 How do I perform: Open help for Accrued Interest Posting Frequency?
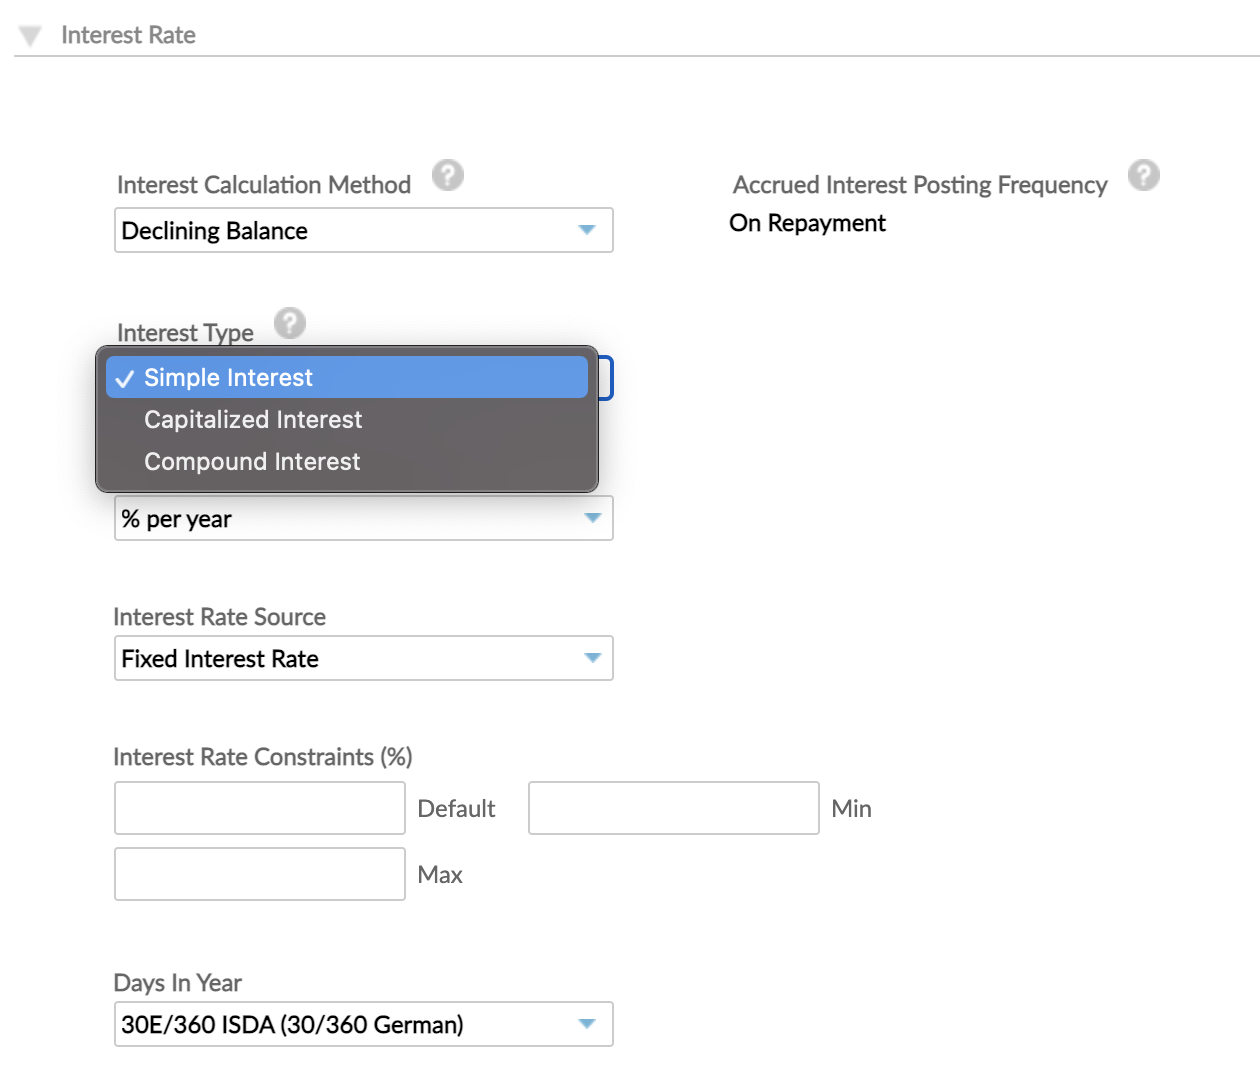[1143, 174]
